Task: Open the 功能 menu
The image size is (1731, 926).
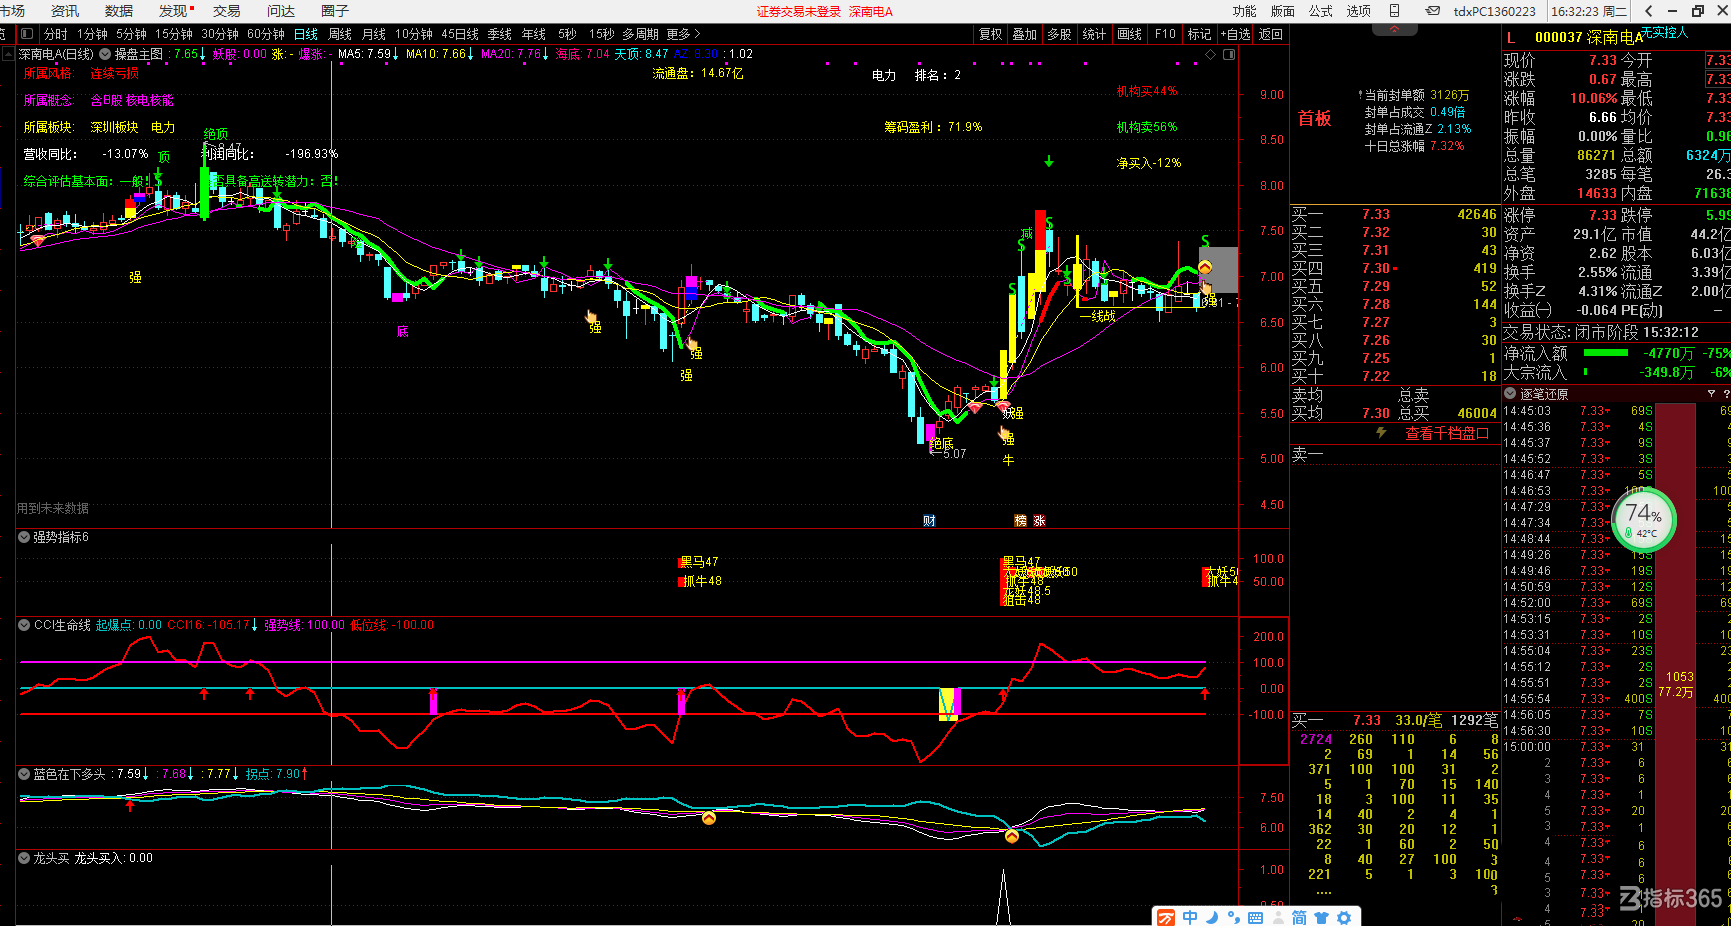Action: 1244,11
